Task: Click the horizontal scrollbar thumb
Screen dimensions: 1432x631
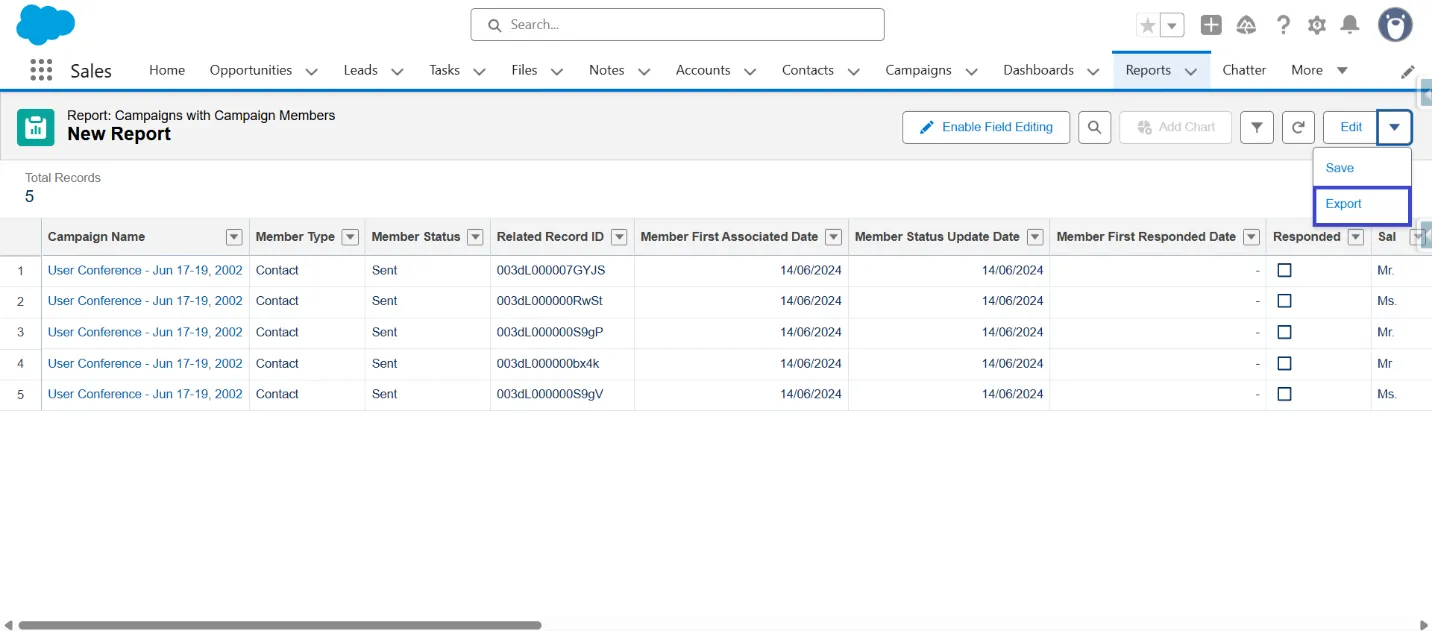Action: point(280,625)
